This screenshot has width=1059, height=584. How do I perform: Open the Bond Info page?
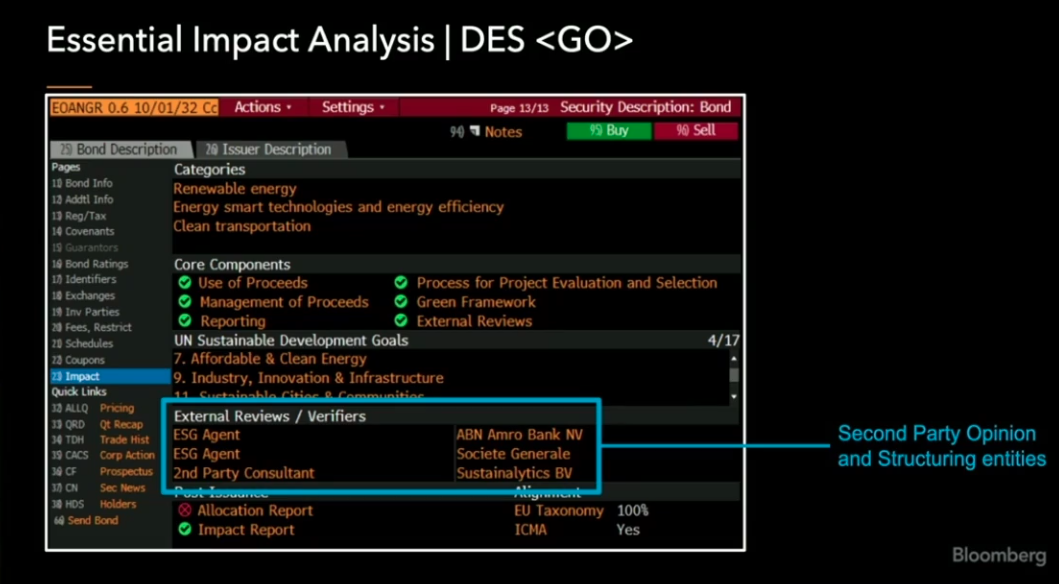(x=82, y=183)
